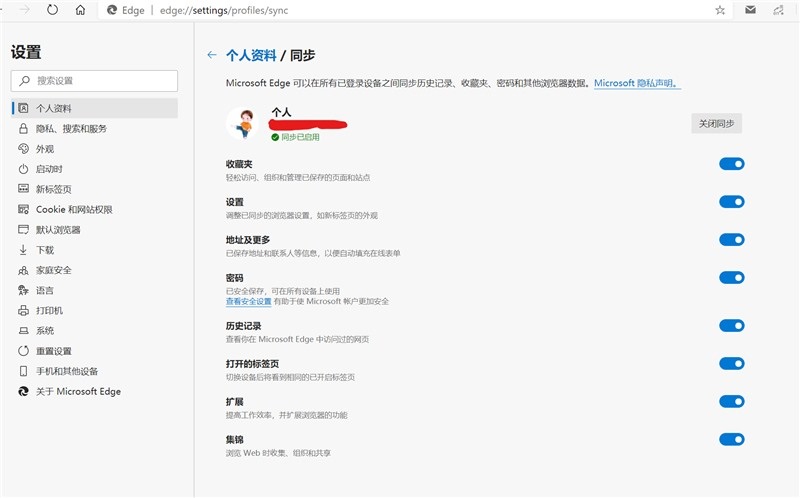The width and height of the screenshot is (800, 498).
Task: Open 系统 settings section
Action: (94, 331)
